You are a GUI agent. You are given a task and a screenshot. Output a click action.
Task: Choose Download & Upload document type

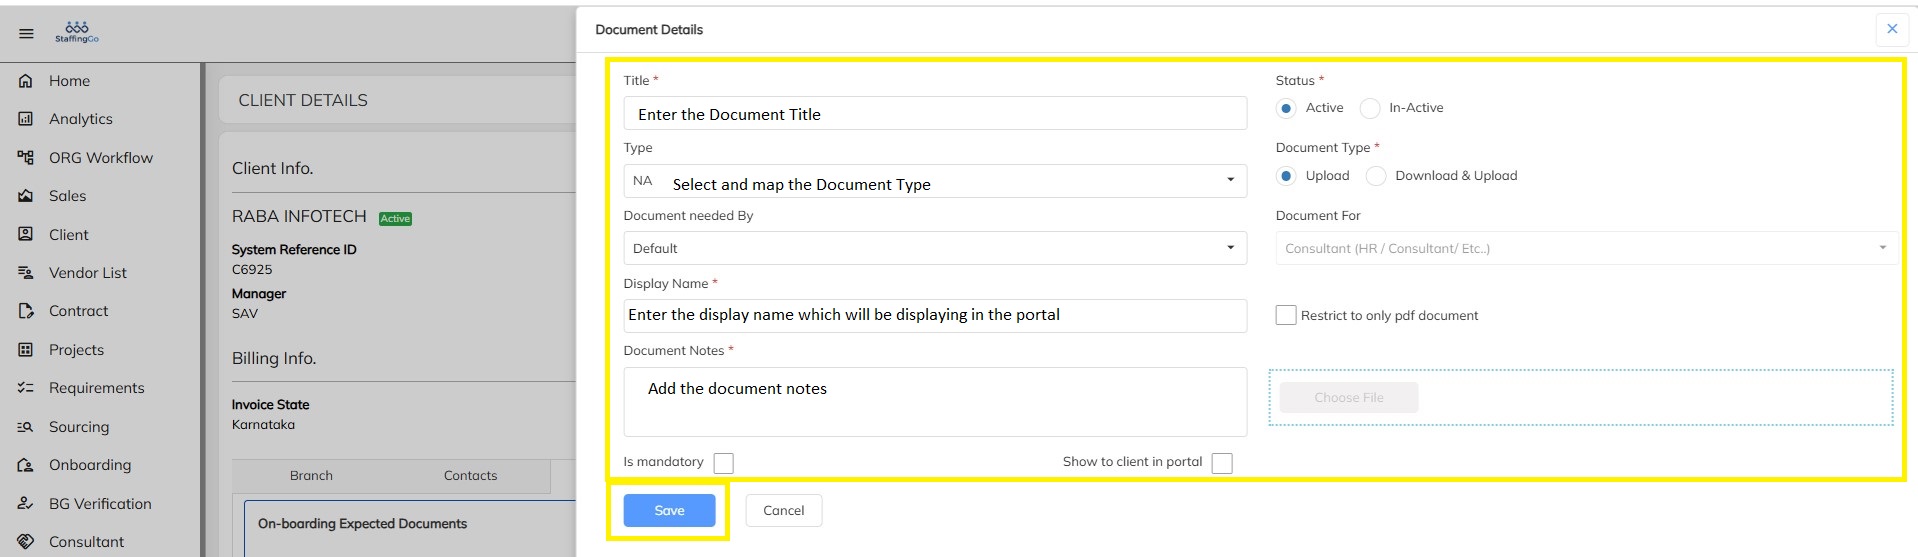[1376, 176]
